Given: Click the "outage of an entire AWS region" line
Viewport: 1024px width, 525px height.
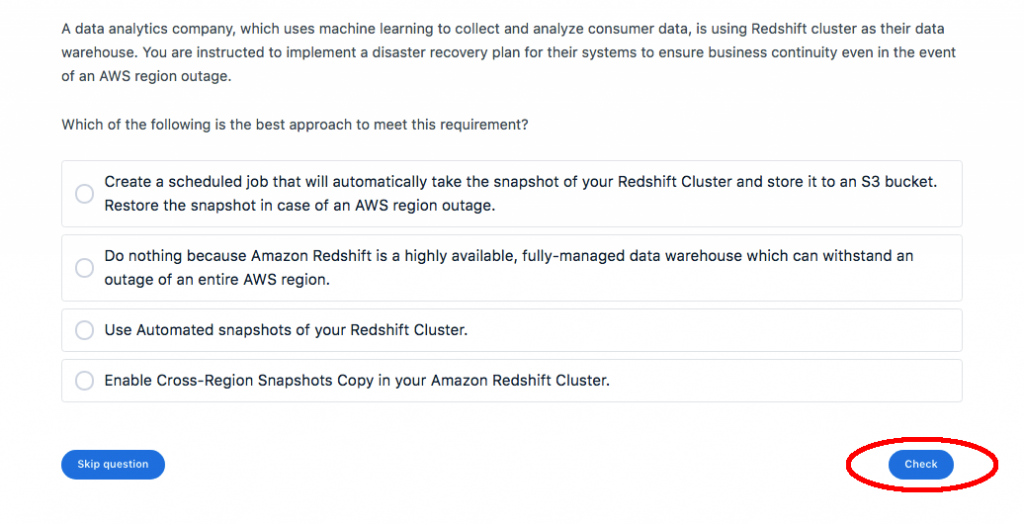Looking at the screenshot, I should (x=217, y=280).
